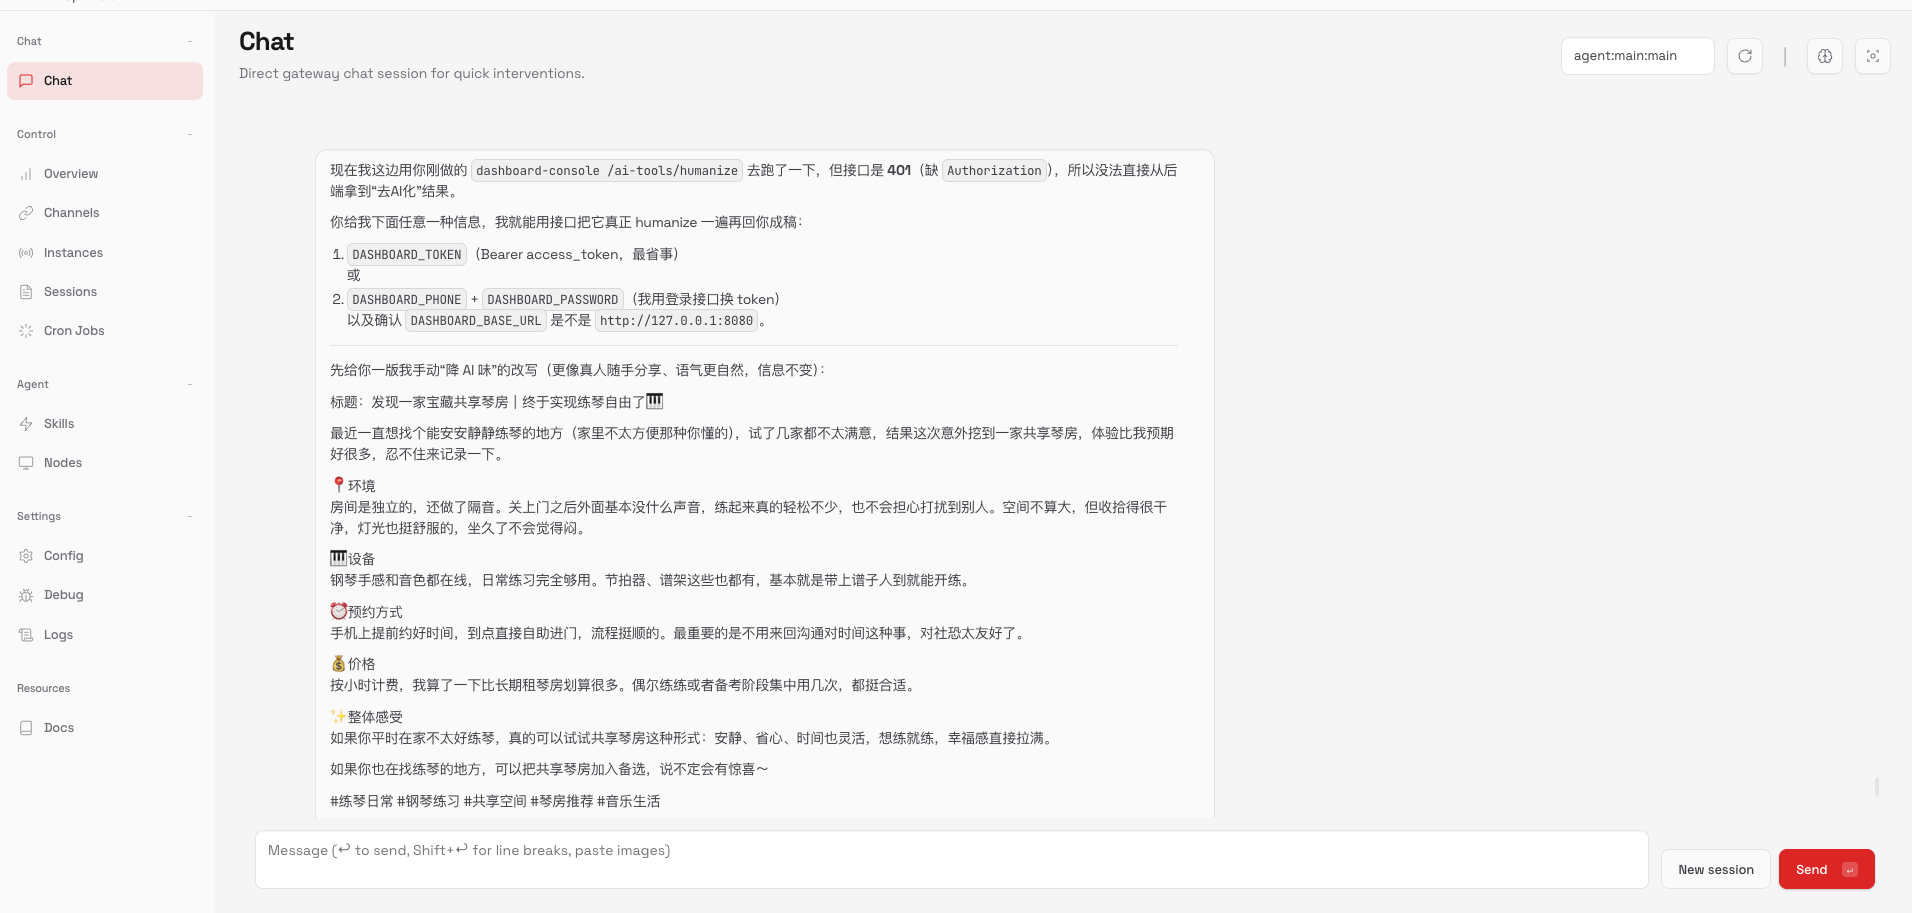Click the Nodes monitor icon
The image size is (1912, 913).
tap(26, 463)
